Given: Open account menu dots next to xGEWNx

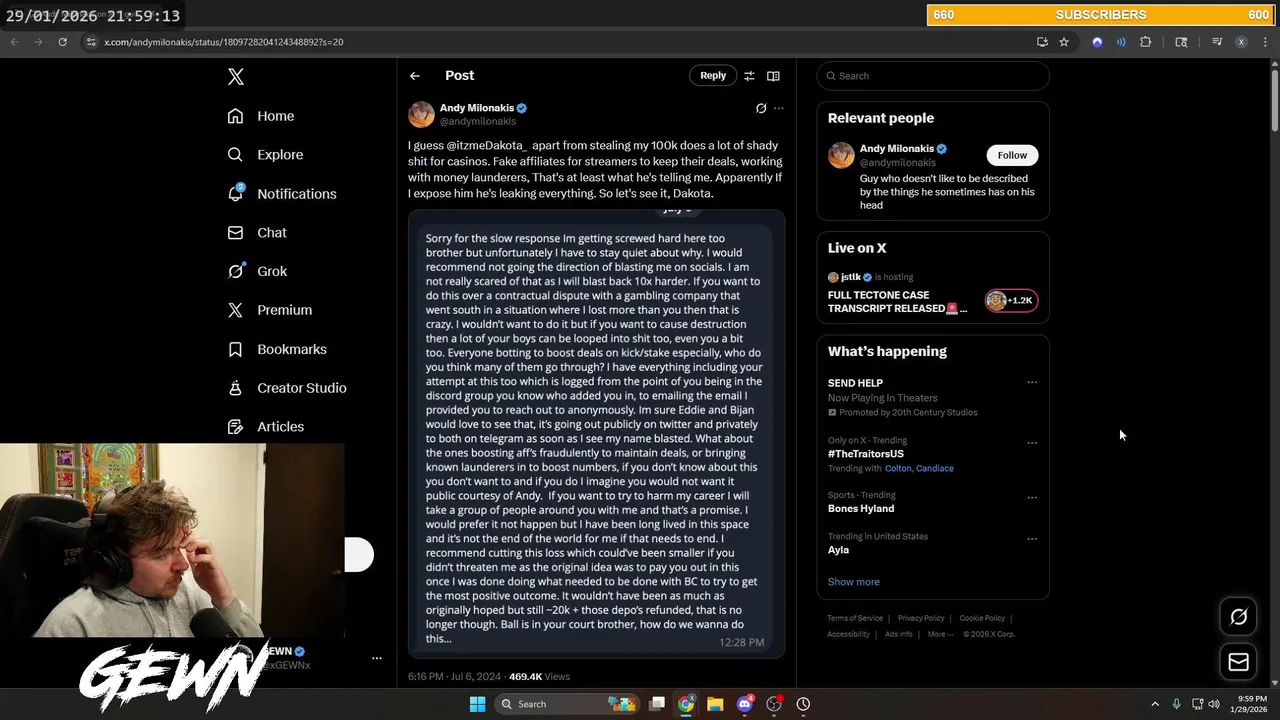Looking at the screenshot, I should tap(377, 658).
